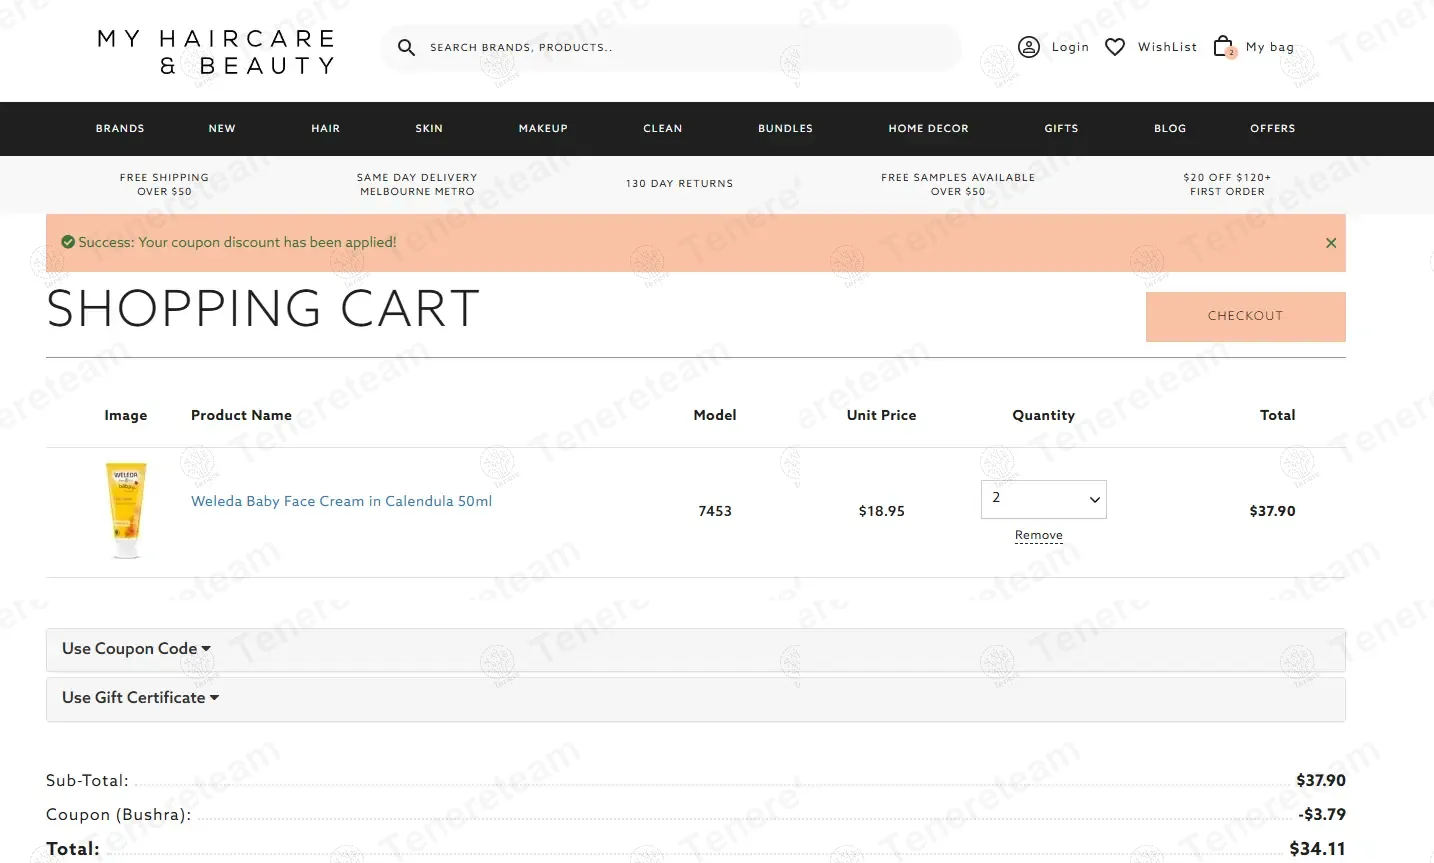
Task: Click the Login link
Action: coord(1070,47)
